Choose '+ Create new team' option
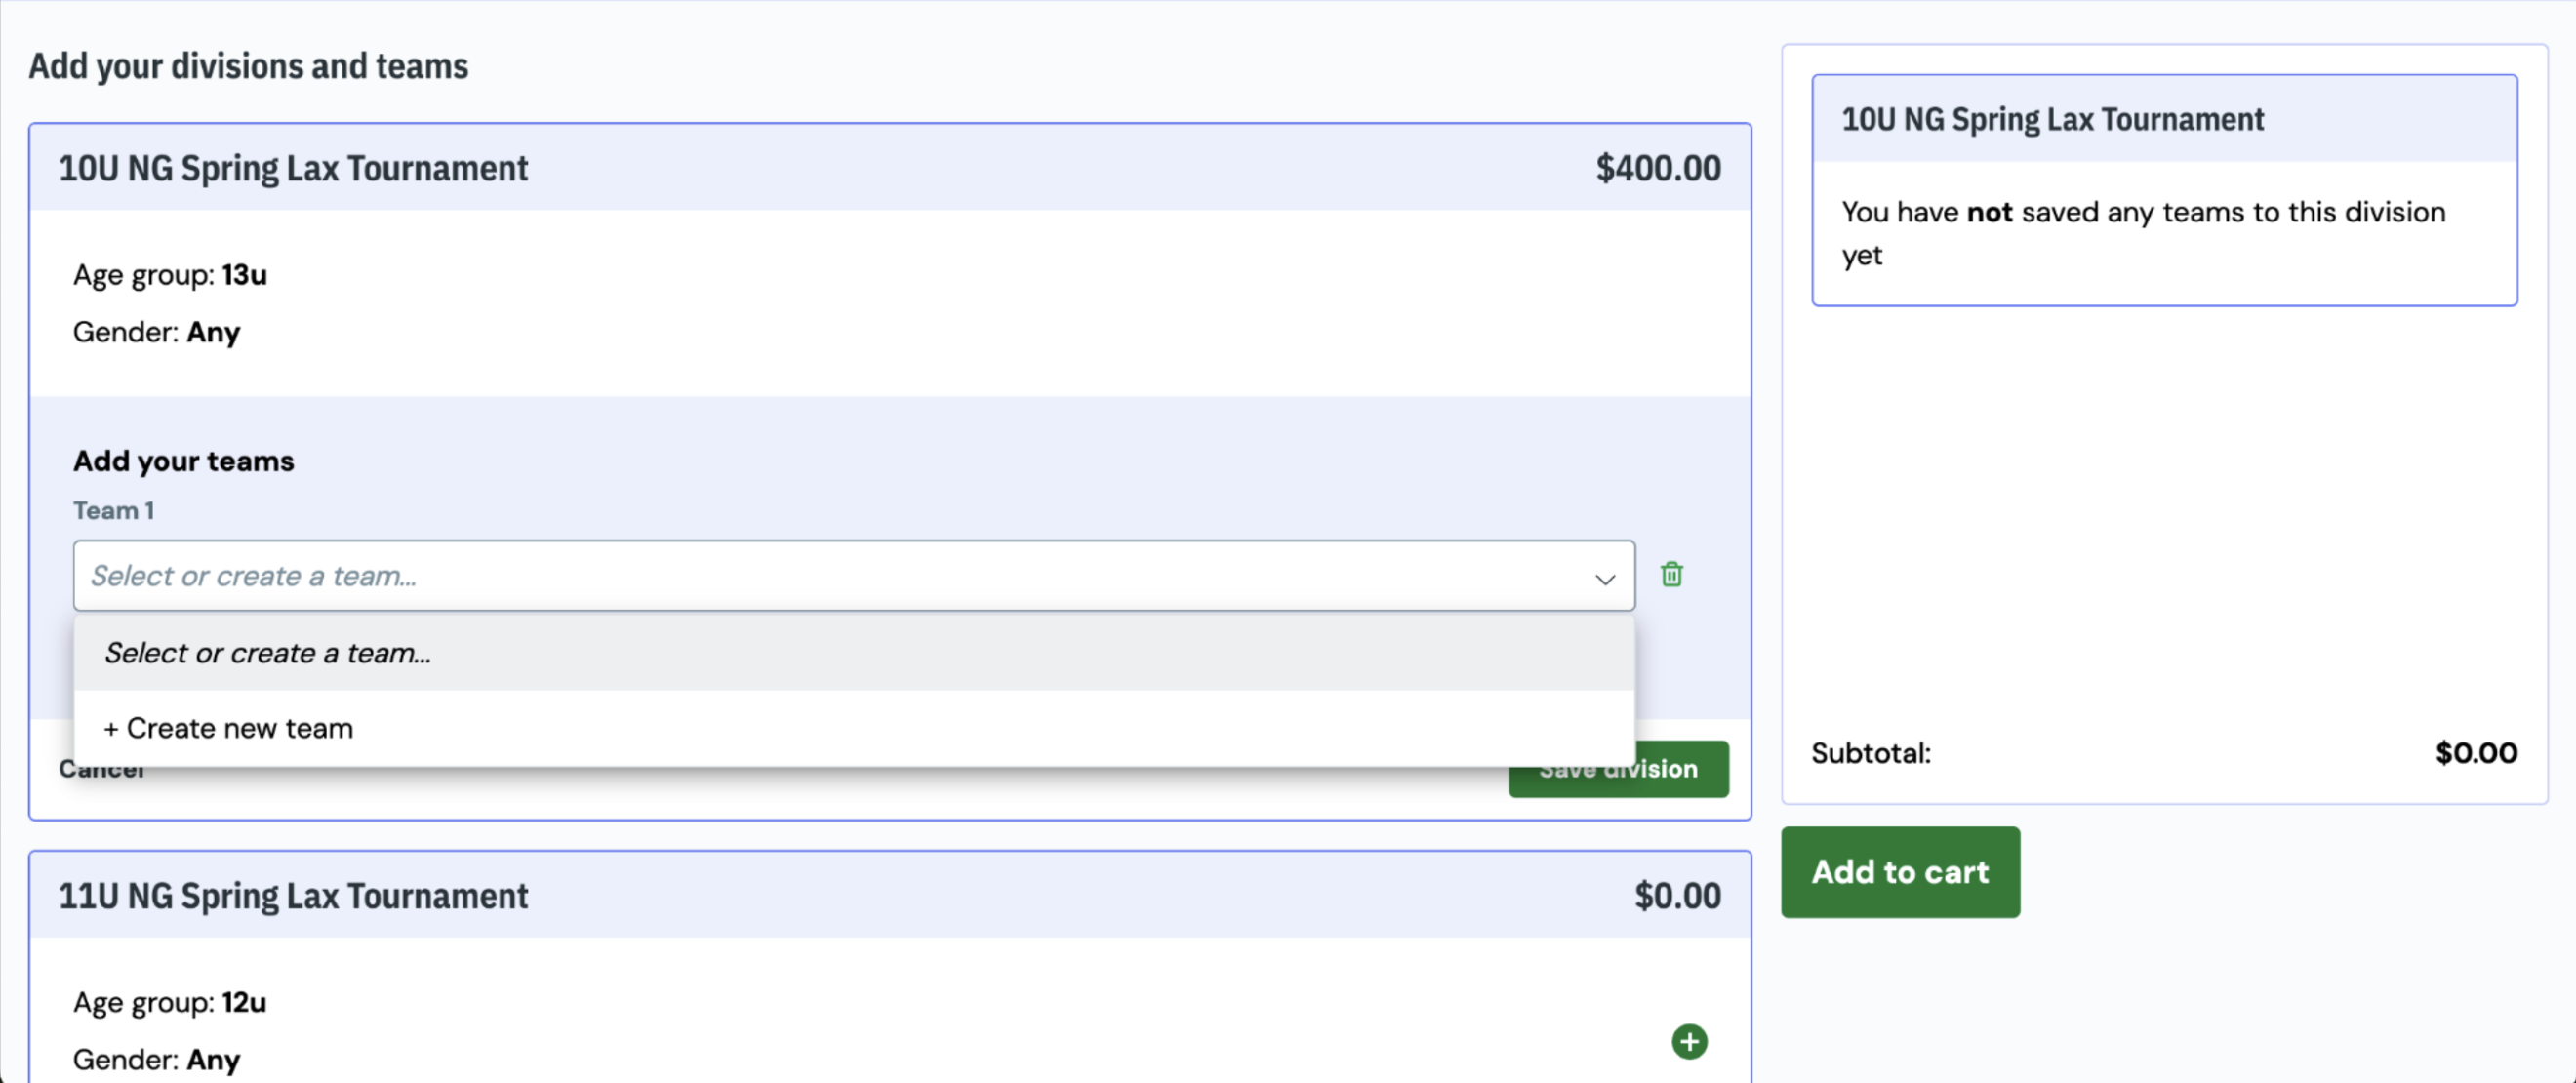Image resolution: width=2576 pixels, height=1083 pixels. [x=853, y=728]
